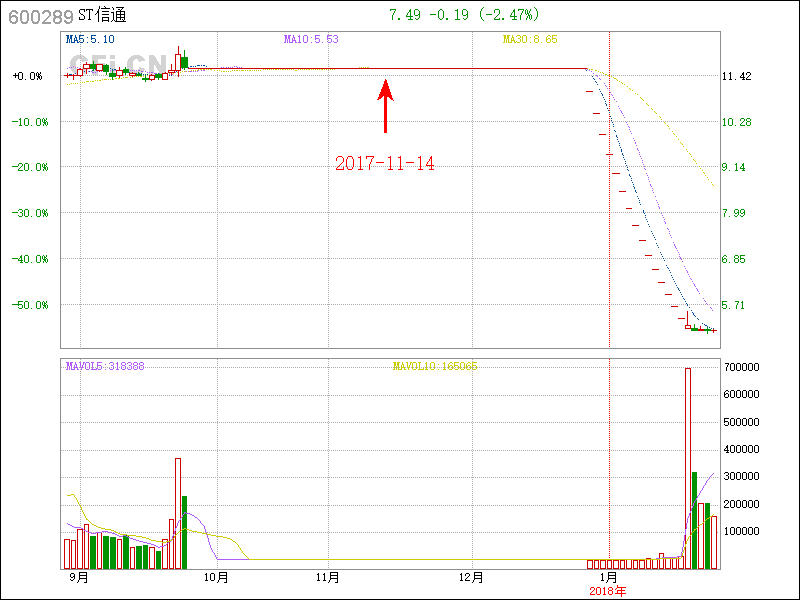Screen dimensions: 800x600
Task: Click the ST信通 stock name
Action: (x=102, y=16)
